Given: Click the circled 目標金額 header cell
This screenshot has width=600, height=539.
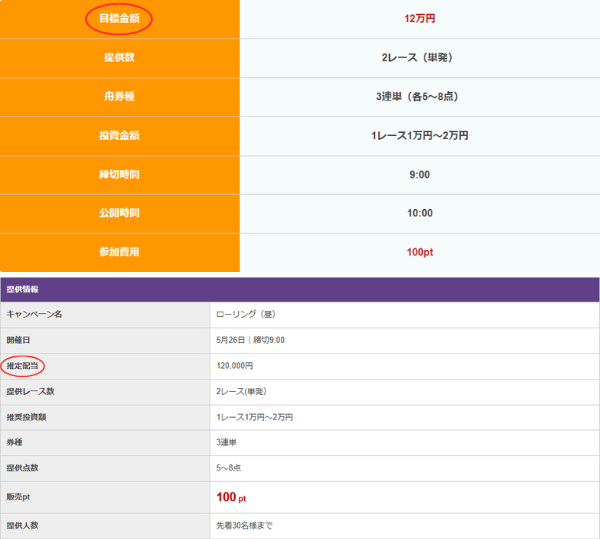Looking at the screenshot, I should [x=119, y=18].
